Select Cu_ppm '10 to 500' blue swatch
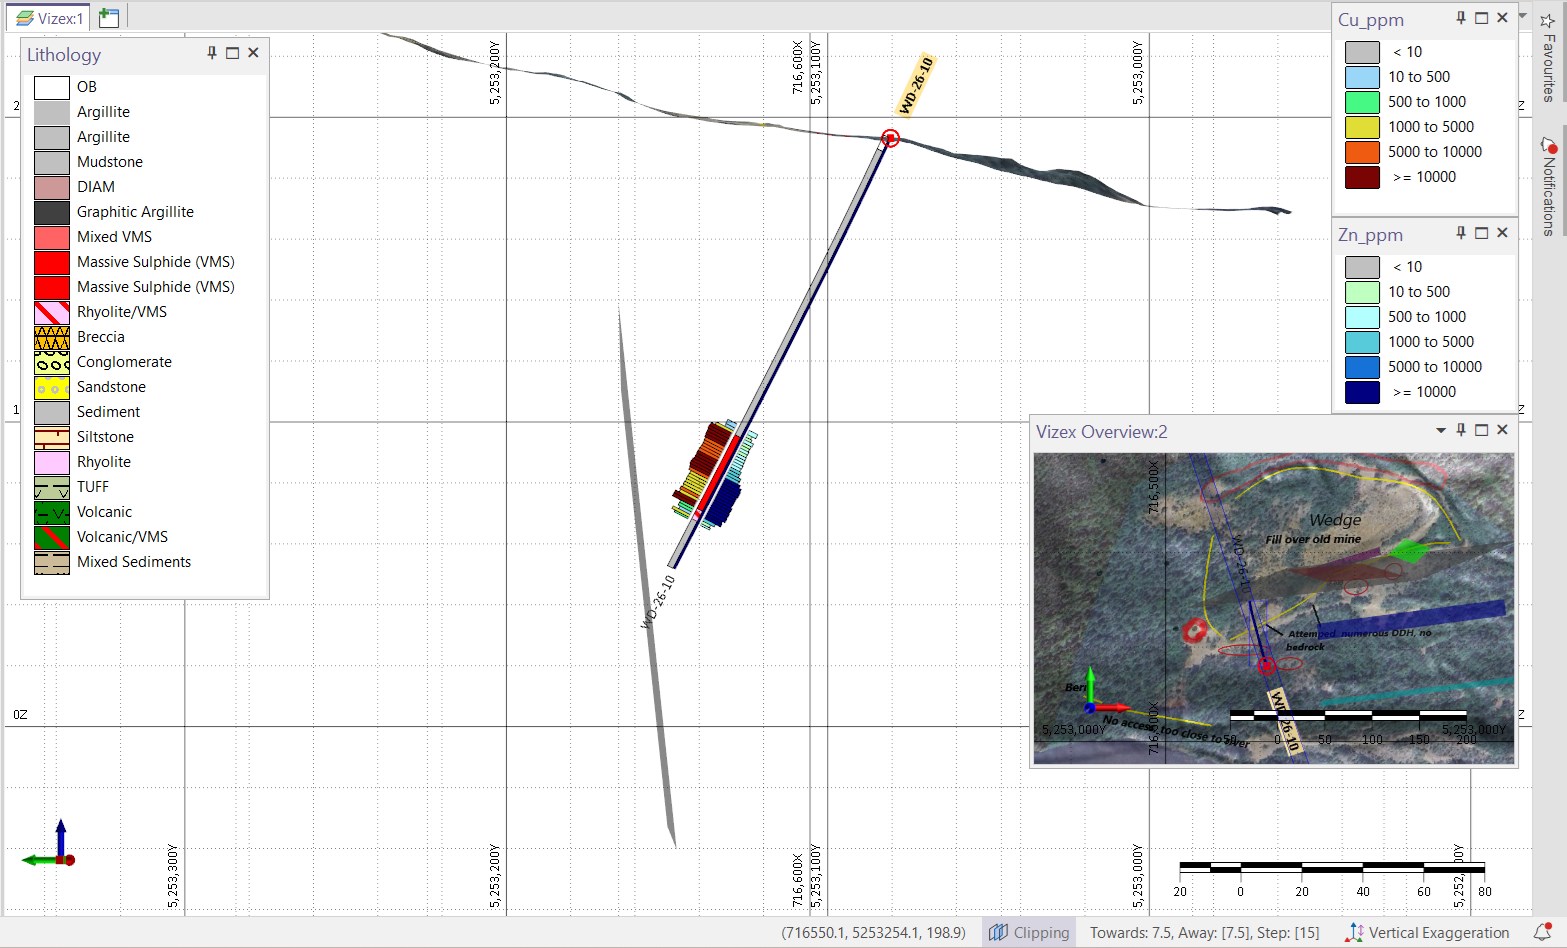This screenshot has width=1567, height=948. coord(1362,77)
